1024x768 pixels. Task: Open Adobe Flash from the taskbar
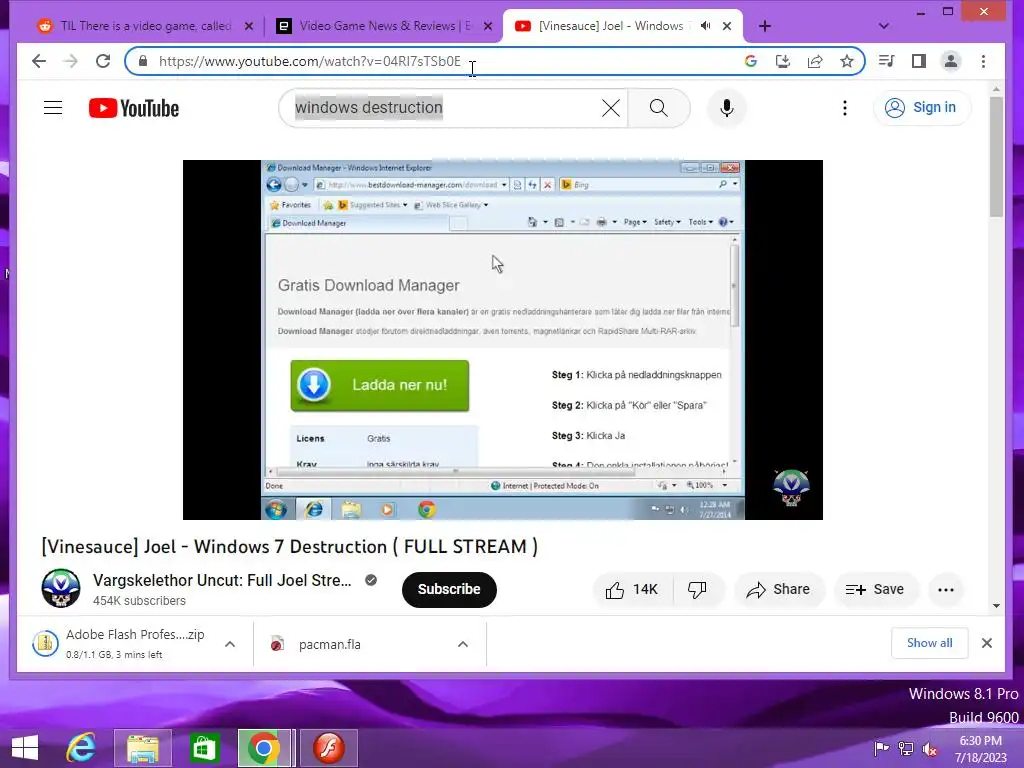pos(328,748)
